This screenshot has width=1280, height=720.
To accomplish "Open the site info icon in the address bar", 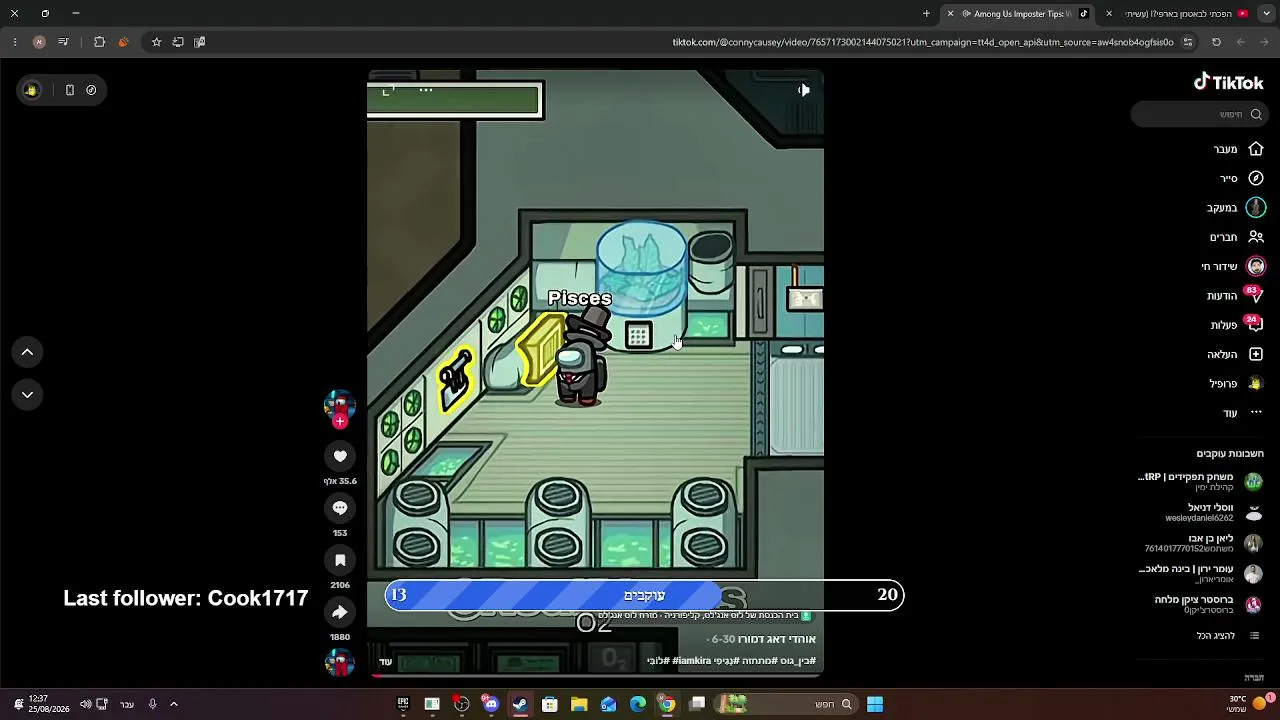I will (1188, 42).
